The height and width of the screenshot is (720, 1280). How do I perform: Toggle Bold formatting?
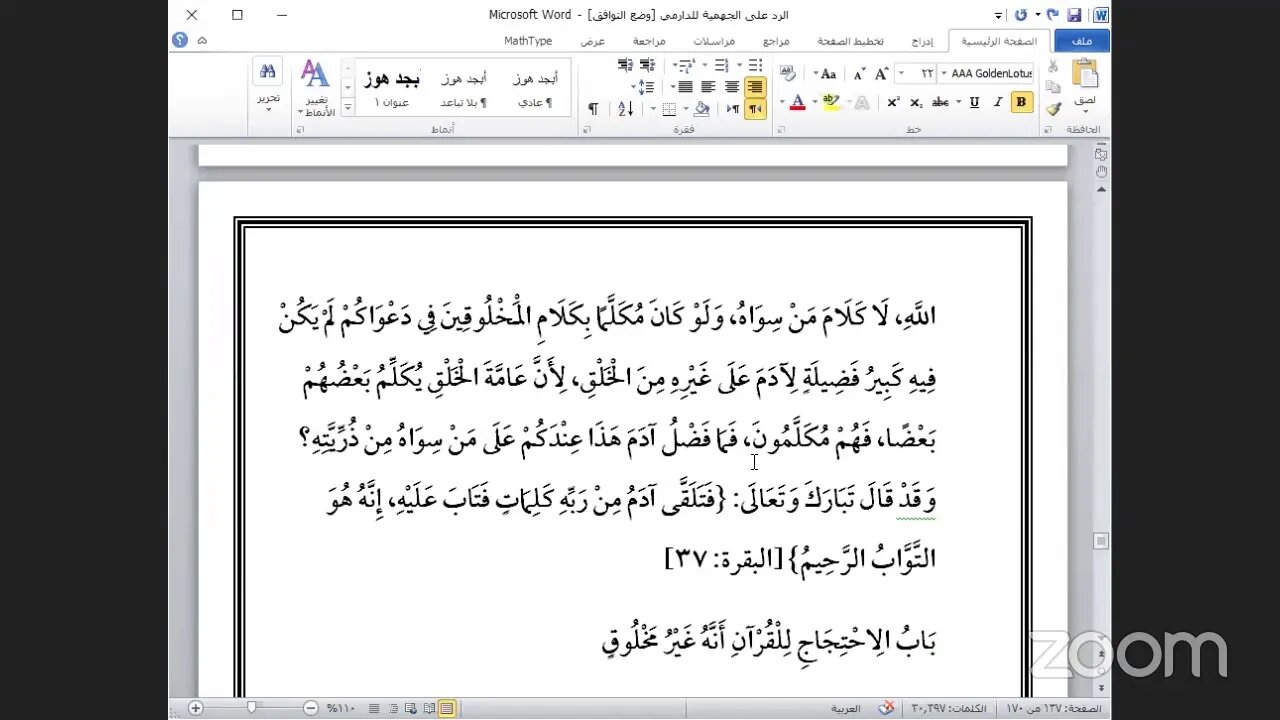[1021, 102]
